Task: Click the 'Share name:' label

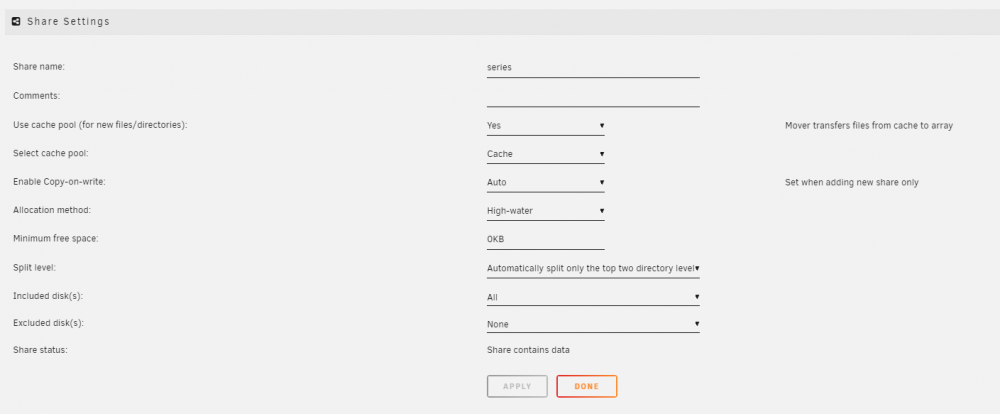Action: tap(39, 66)
